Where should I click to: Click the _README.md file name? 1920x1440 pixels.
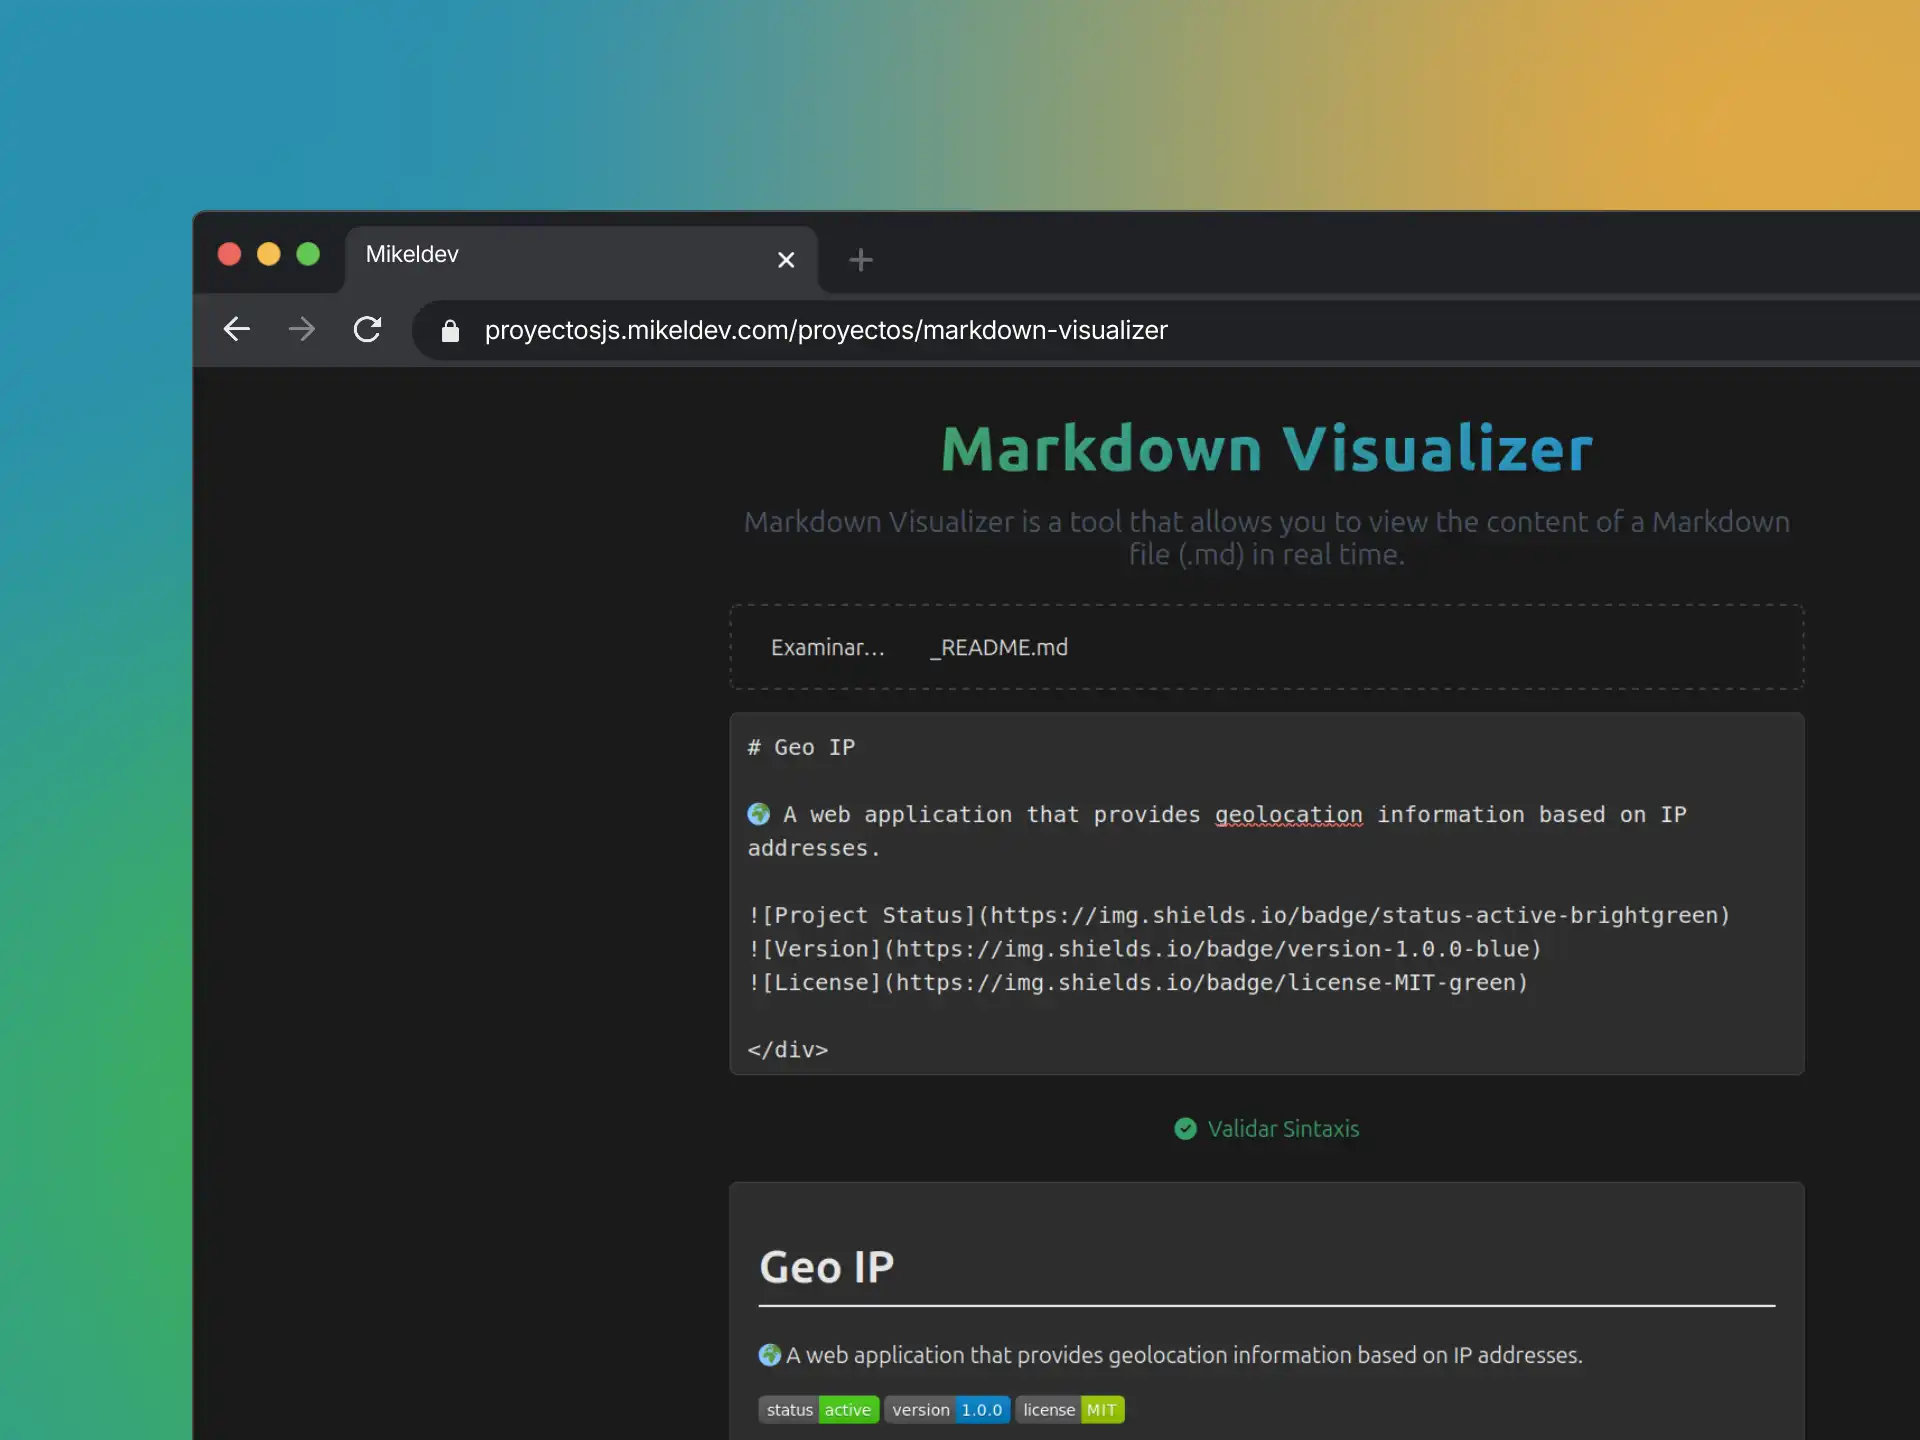click(x=999, y=648)
